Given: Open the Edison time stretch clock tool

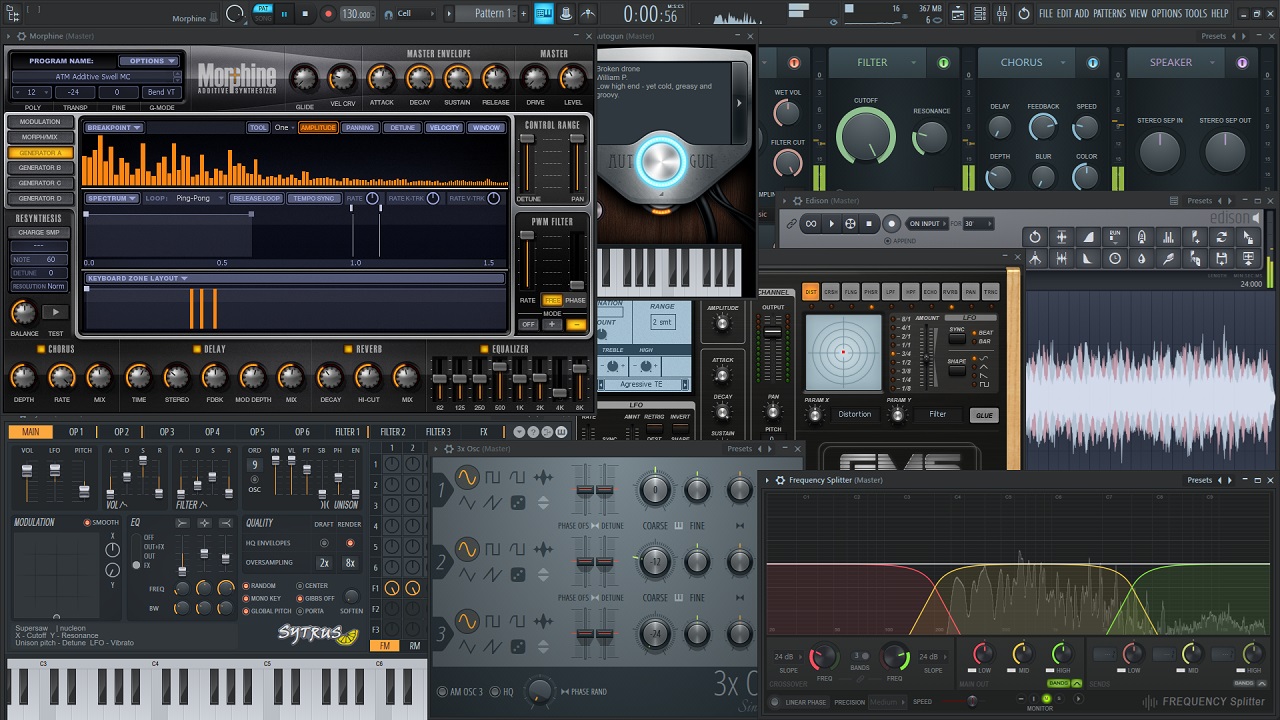Looking at the screenshot, I should [1115, 258].
